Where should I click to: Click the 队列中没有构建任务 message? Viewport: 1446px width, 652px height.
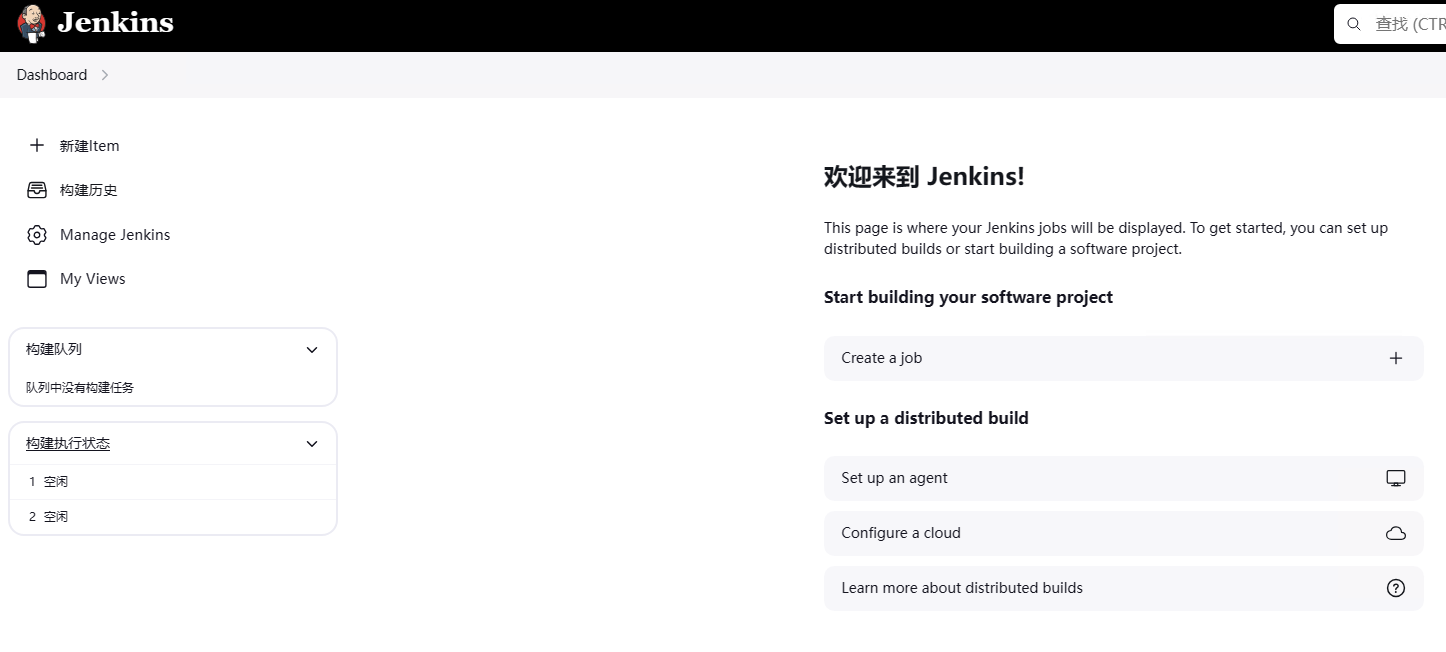[x=80, y=387]
